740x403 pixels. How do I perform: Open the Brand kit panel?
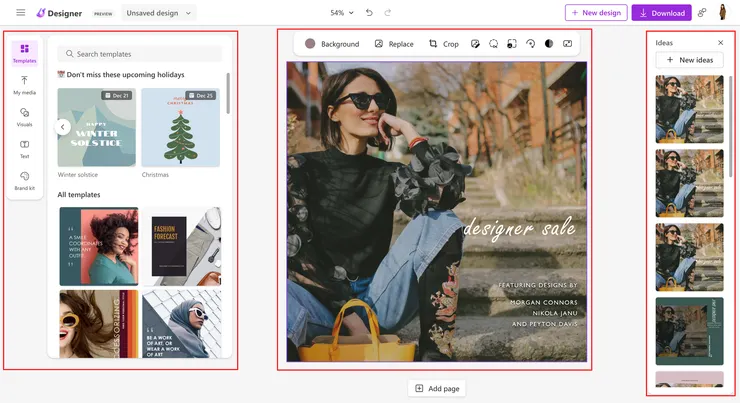pyautogui.click(x=24, y=180)
